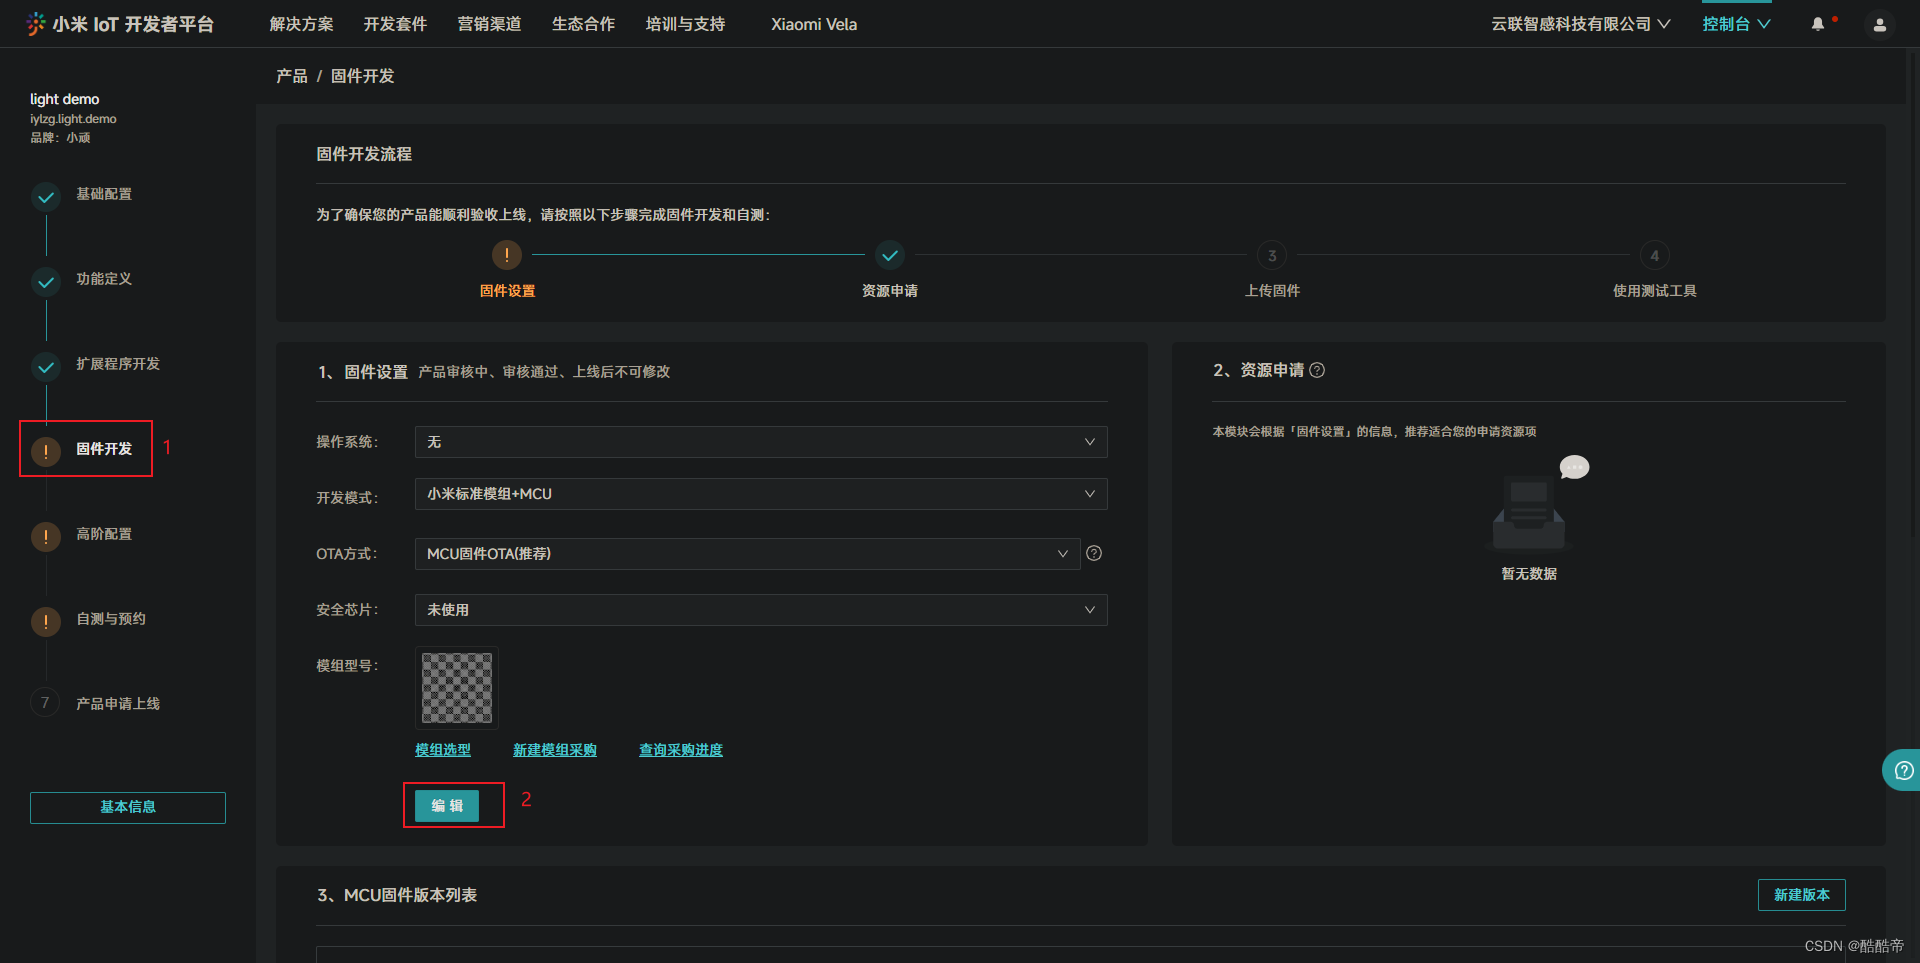
Task: Expand the 控制台 dropdown
Action: (1736, 24)
